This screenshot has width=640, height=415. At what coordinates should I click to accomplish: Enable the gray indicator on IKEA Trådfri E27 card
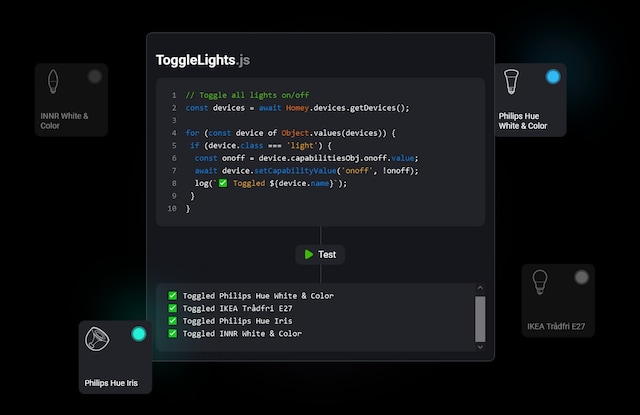pos(581,276)
